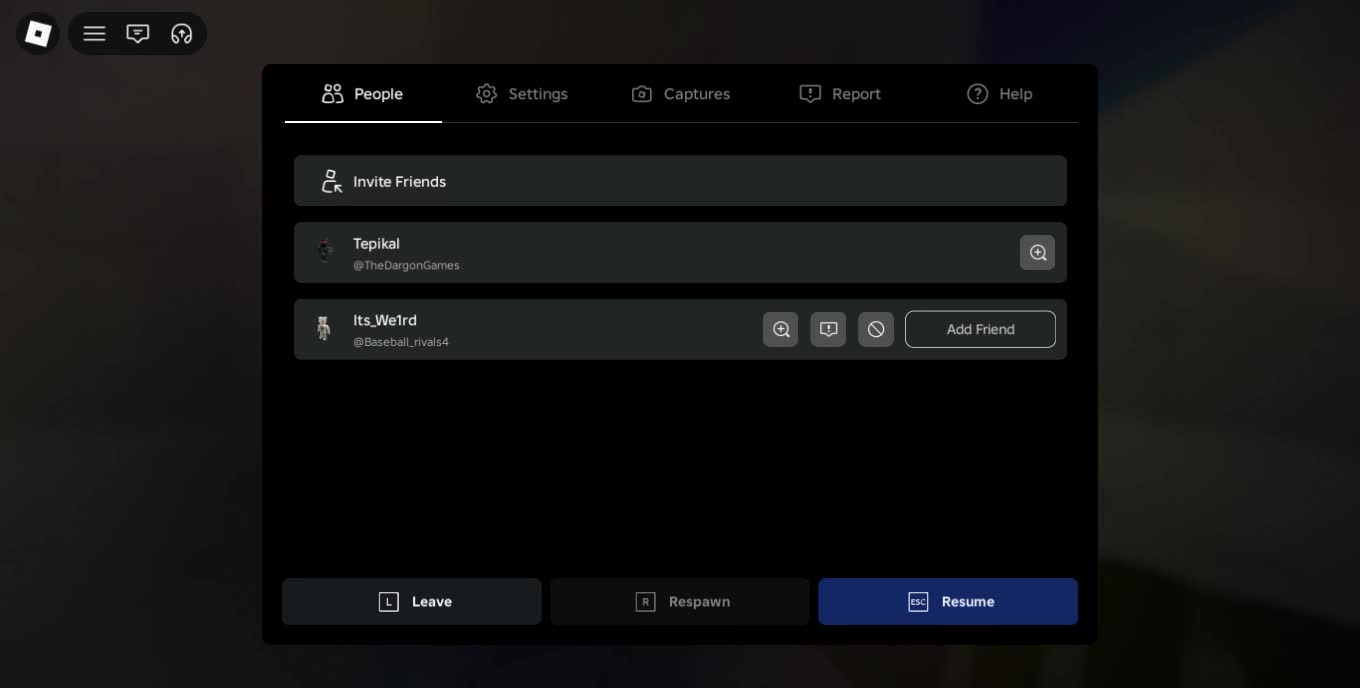1360x688 pixels.
Task: Click the Respawn button
Action: [x=680, y=601]
